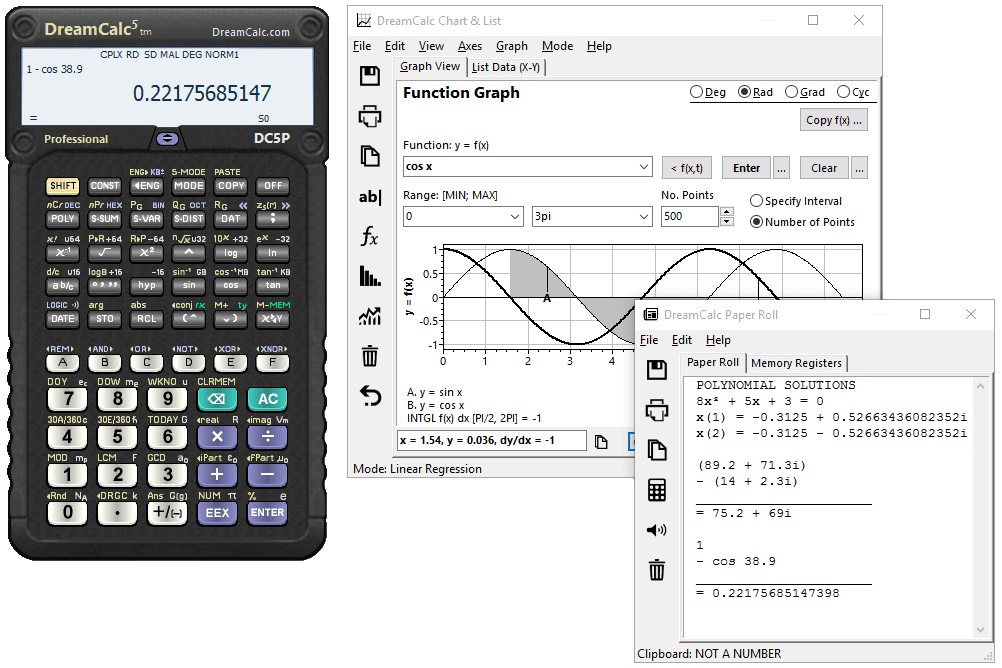Viewport: 1002px width, 668px height.
Task: Open the Range MAX dropdown showing 3pi
Action: click(x=644, y=217)
